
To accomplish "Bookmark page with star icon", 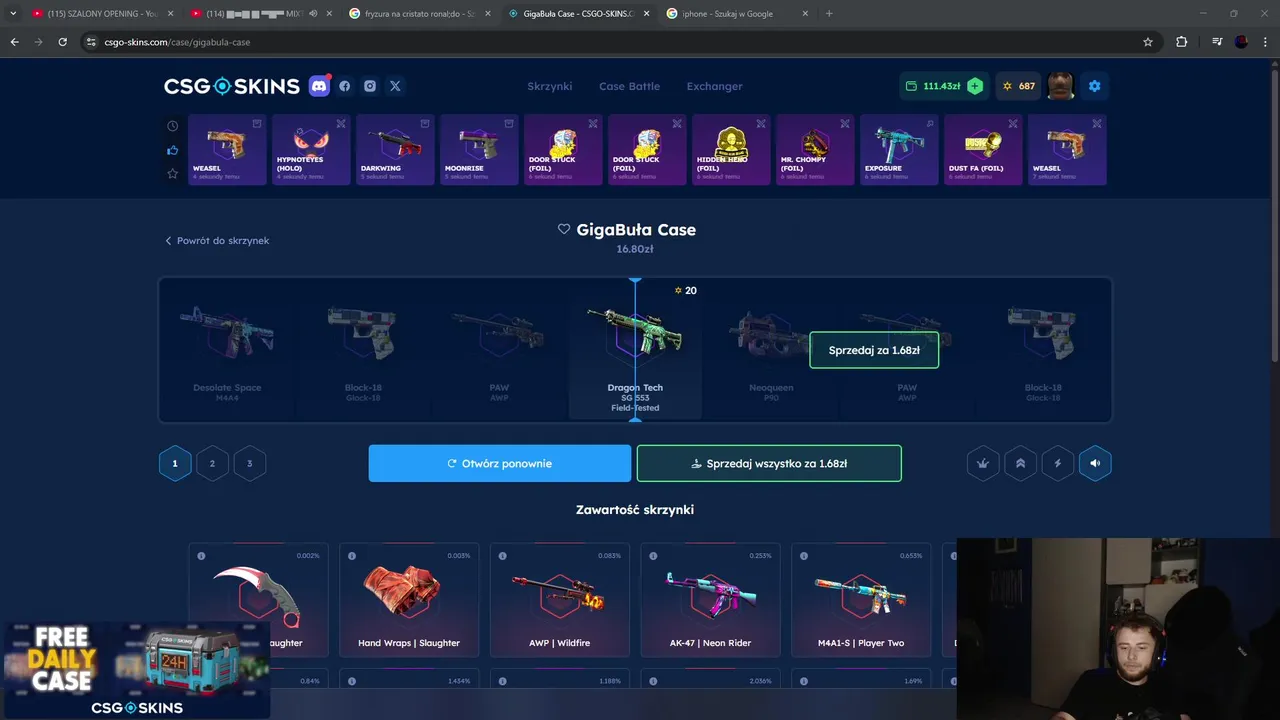I will point(1148,42).
